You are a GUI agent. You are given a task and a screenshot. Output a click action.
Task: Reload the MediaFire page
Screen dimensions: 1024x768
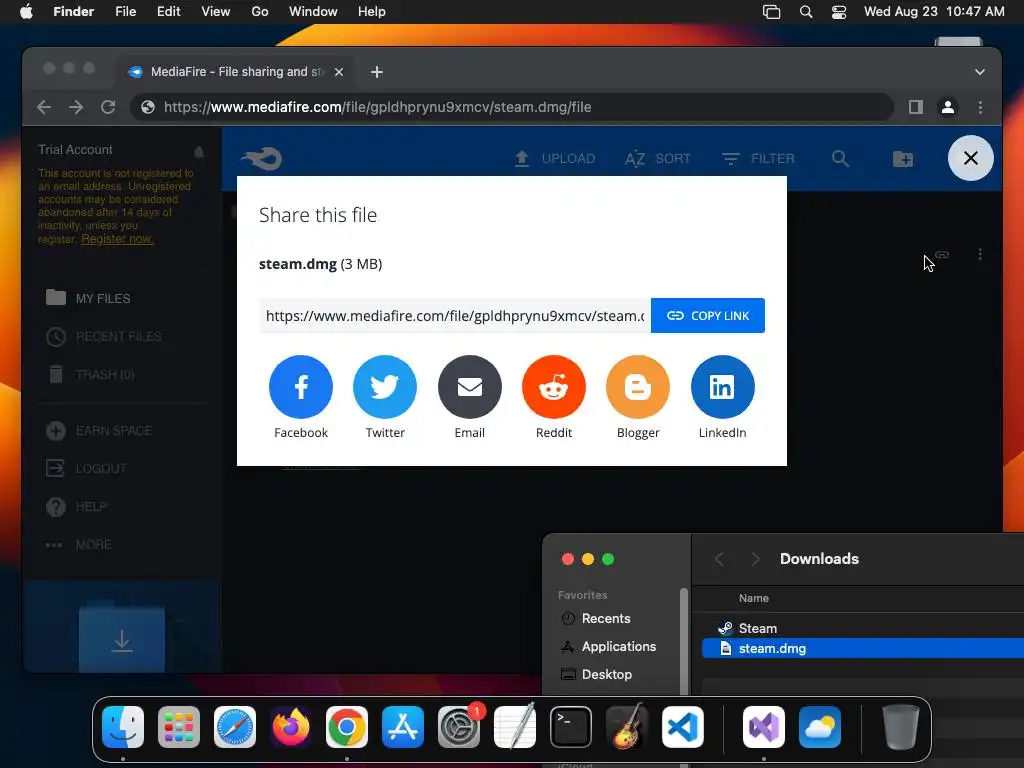point(108,107)
